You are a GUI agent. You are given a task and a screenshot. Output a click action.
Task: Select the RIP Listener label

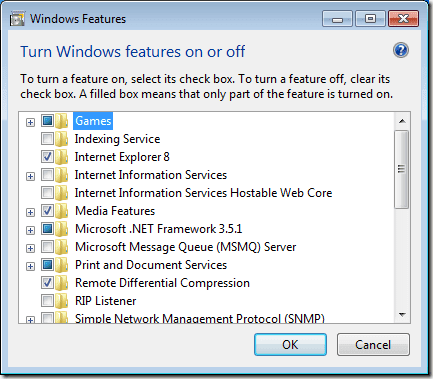[106, 301]
